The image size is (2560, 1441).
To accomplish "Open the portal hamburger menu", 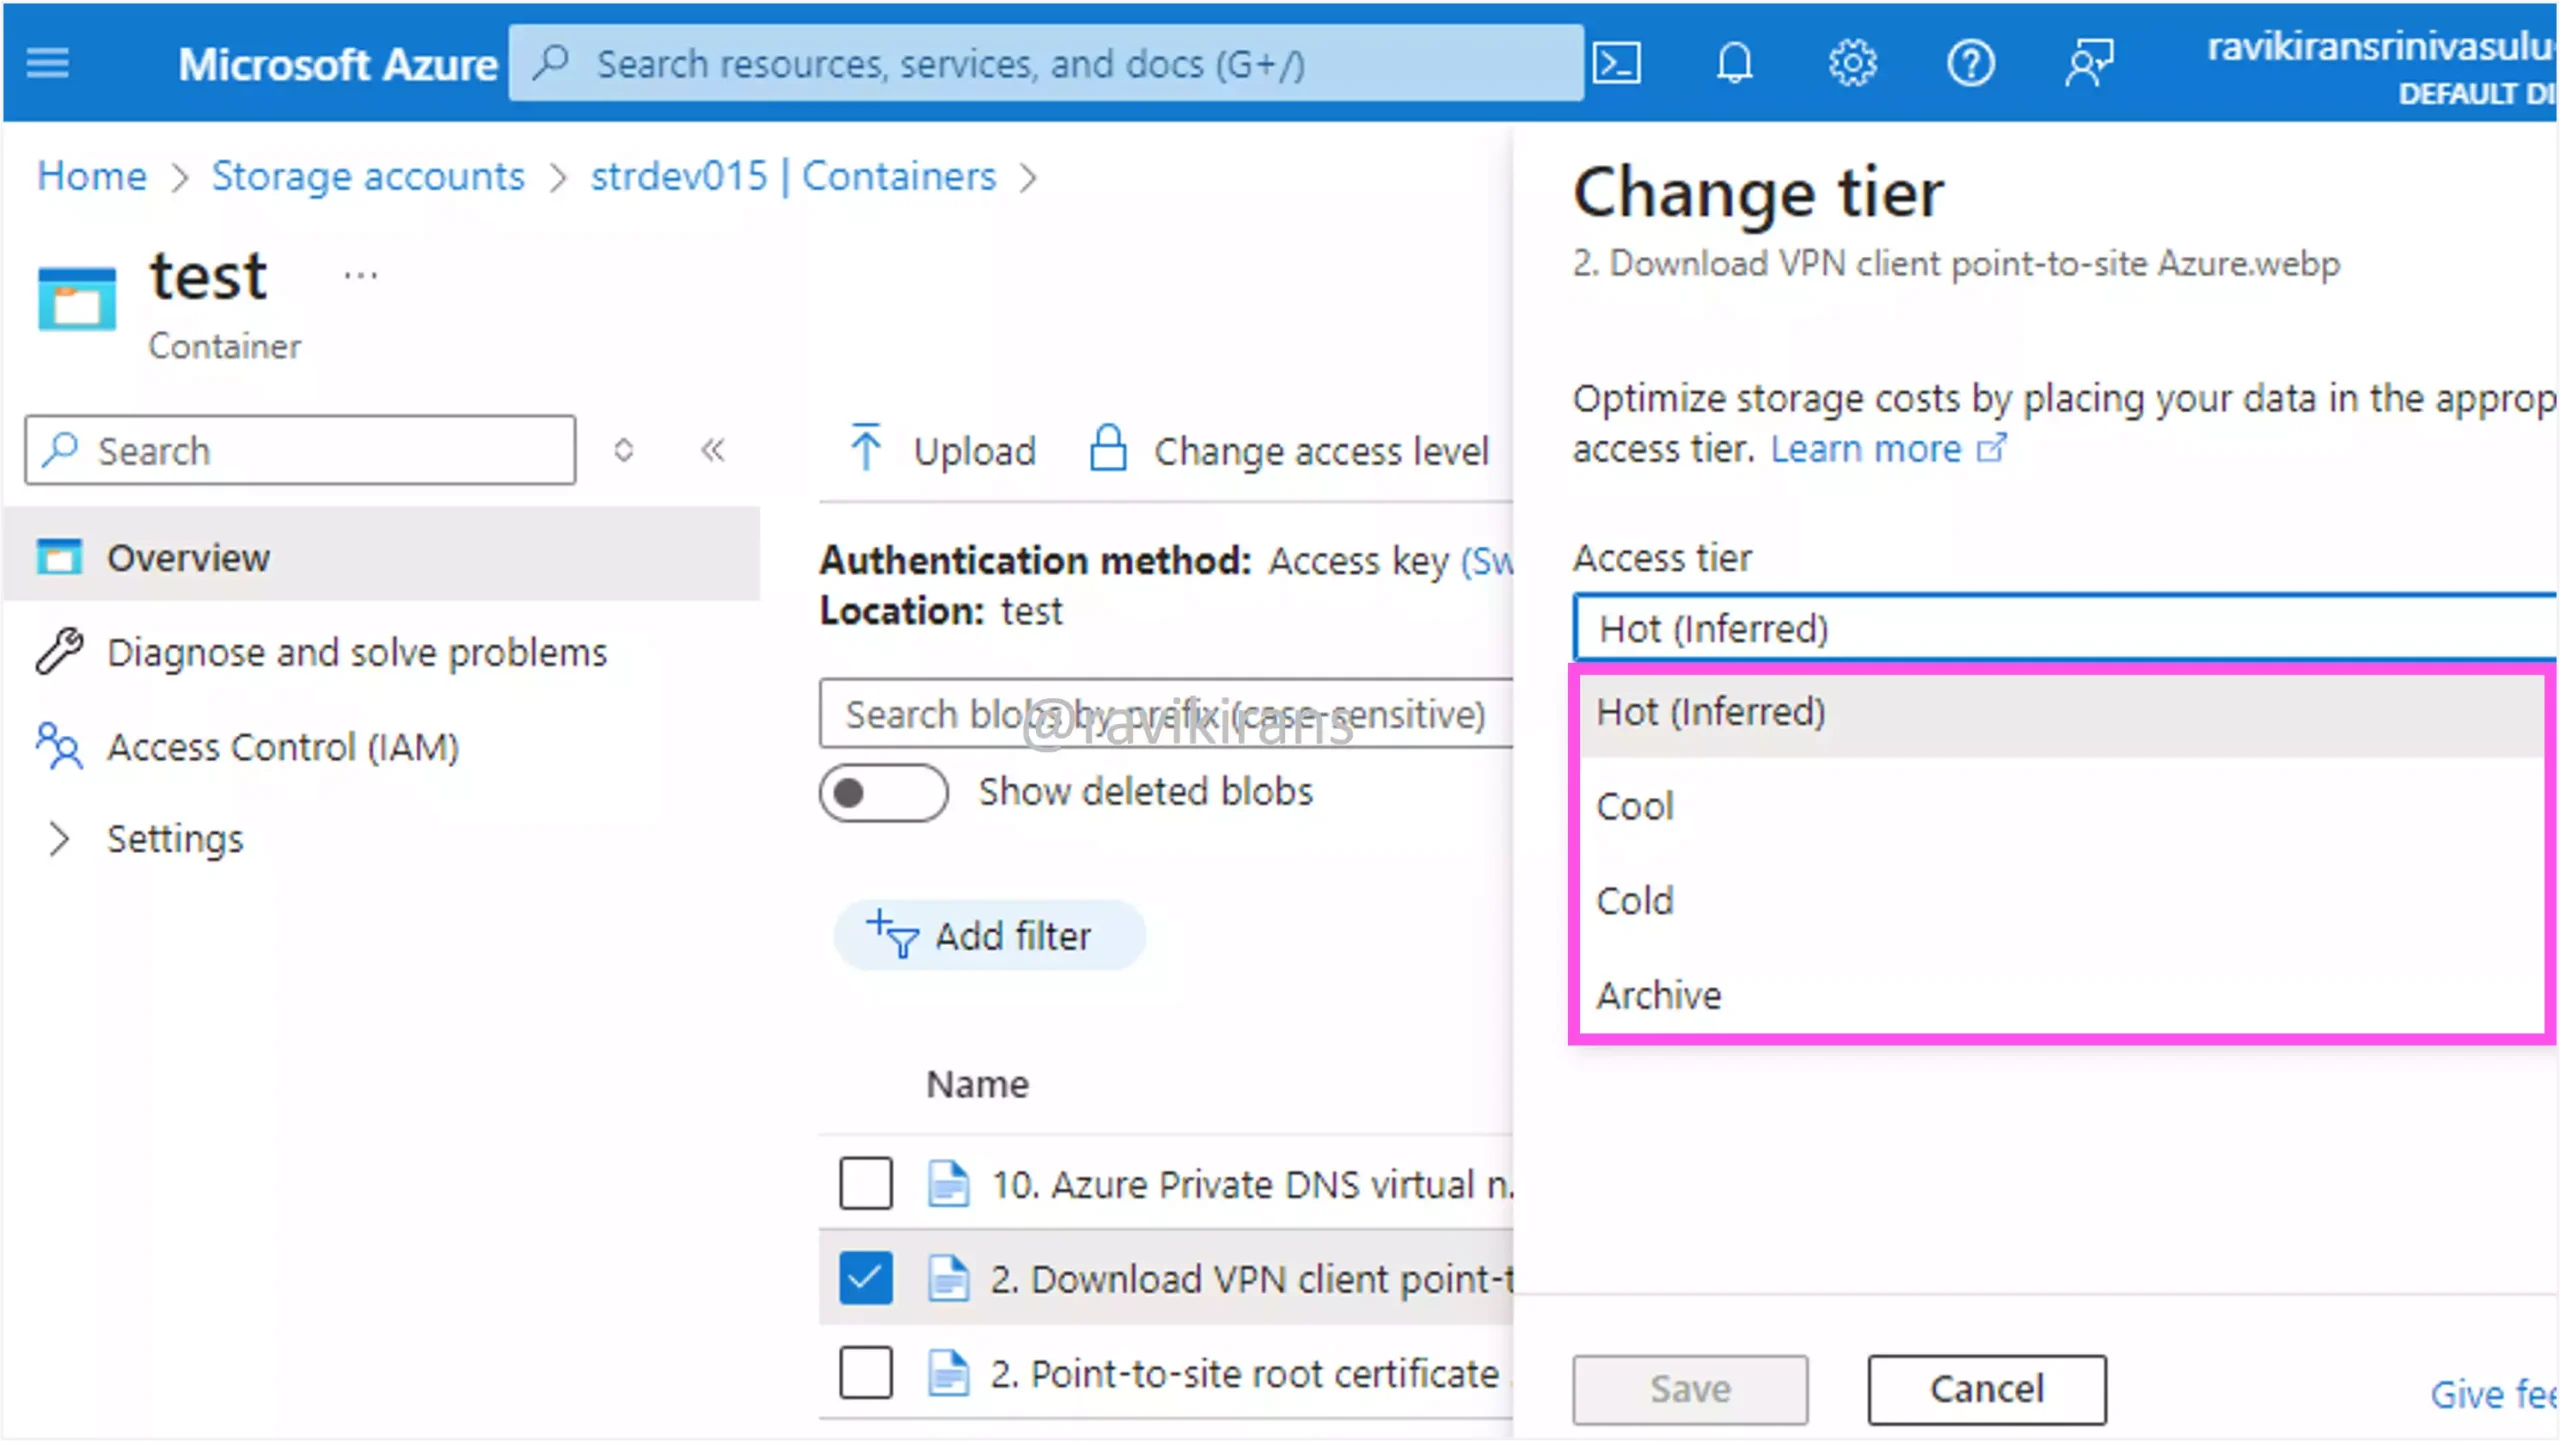I will point(47,63).
